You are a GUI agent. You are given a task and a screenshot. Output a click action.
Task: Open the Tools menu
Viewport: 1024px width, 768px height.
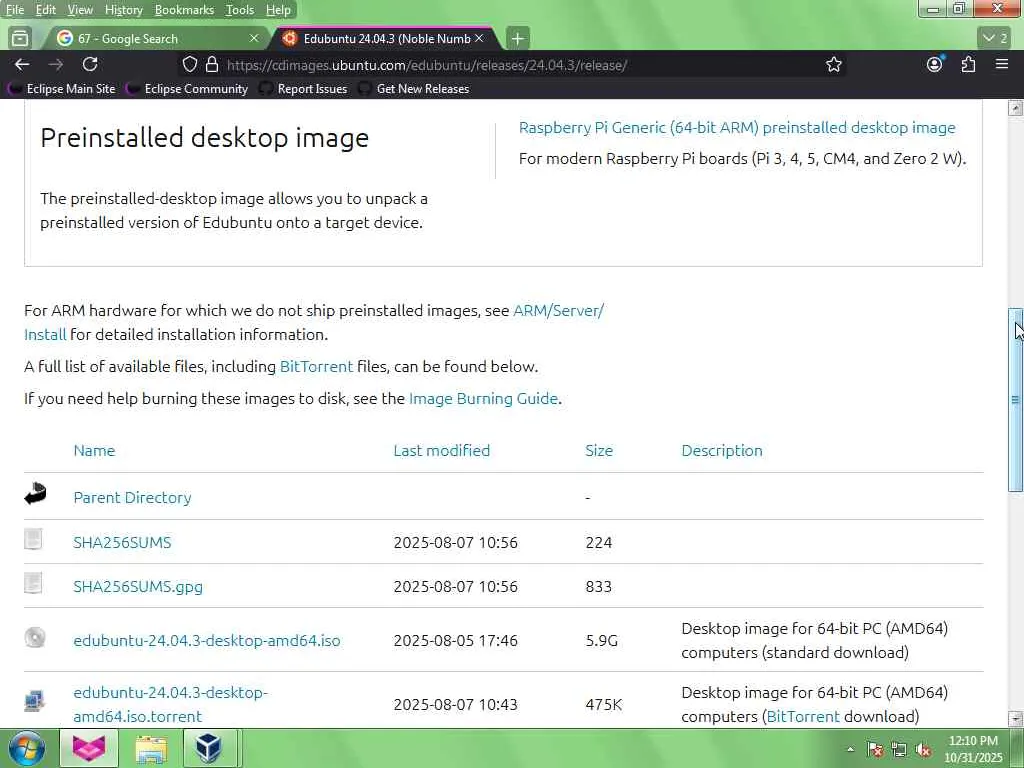(x=240, y=10)
